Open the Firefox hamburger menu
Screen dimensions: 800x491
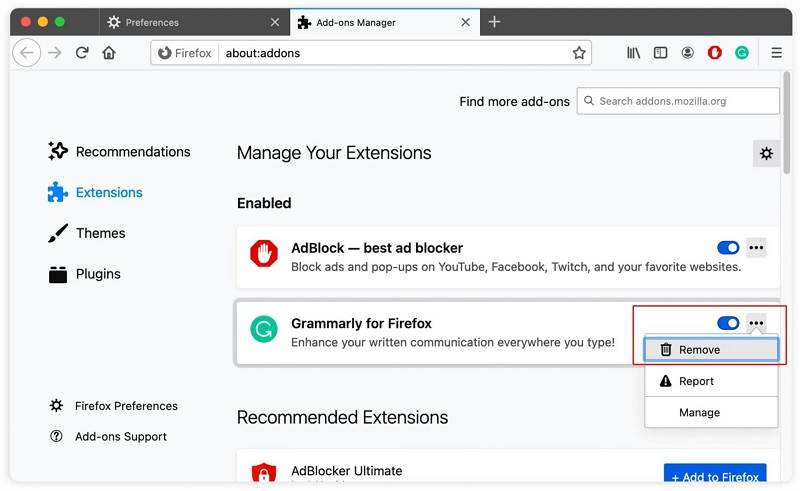tap(776, 53)
